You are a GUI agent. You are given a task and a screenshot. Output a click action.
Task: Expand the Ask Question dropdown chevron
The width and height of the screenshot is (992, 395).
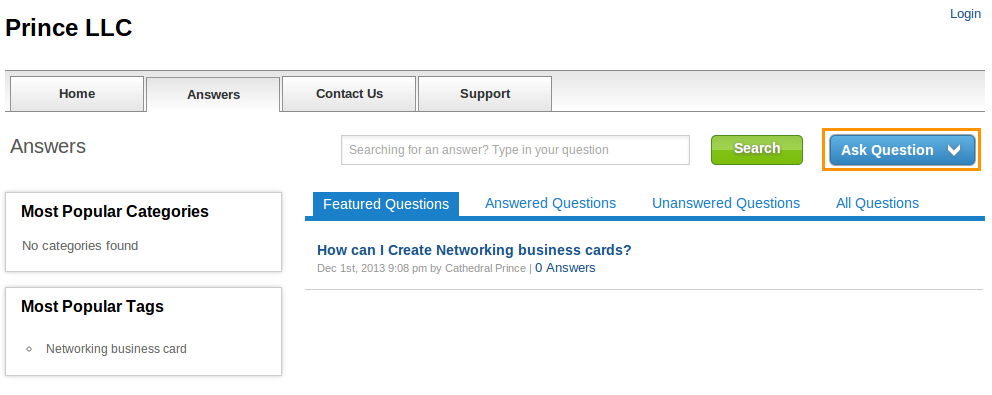click(954, 150)
